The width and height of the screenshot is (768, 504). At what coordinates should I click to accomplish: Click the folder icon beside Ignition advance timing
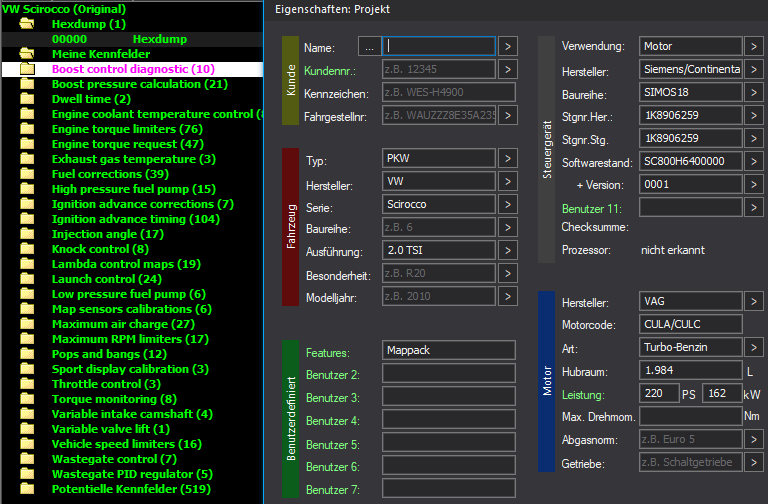tap(27, 219)
